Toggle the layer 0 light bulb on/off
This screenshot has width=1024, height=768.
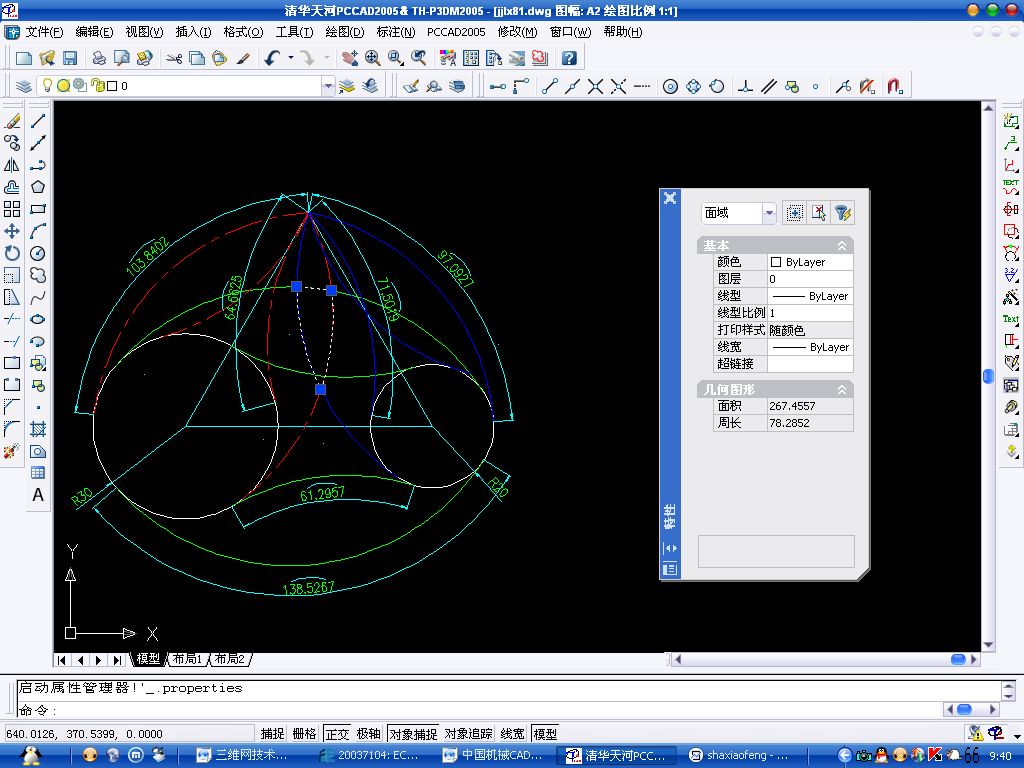47,85
